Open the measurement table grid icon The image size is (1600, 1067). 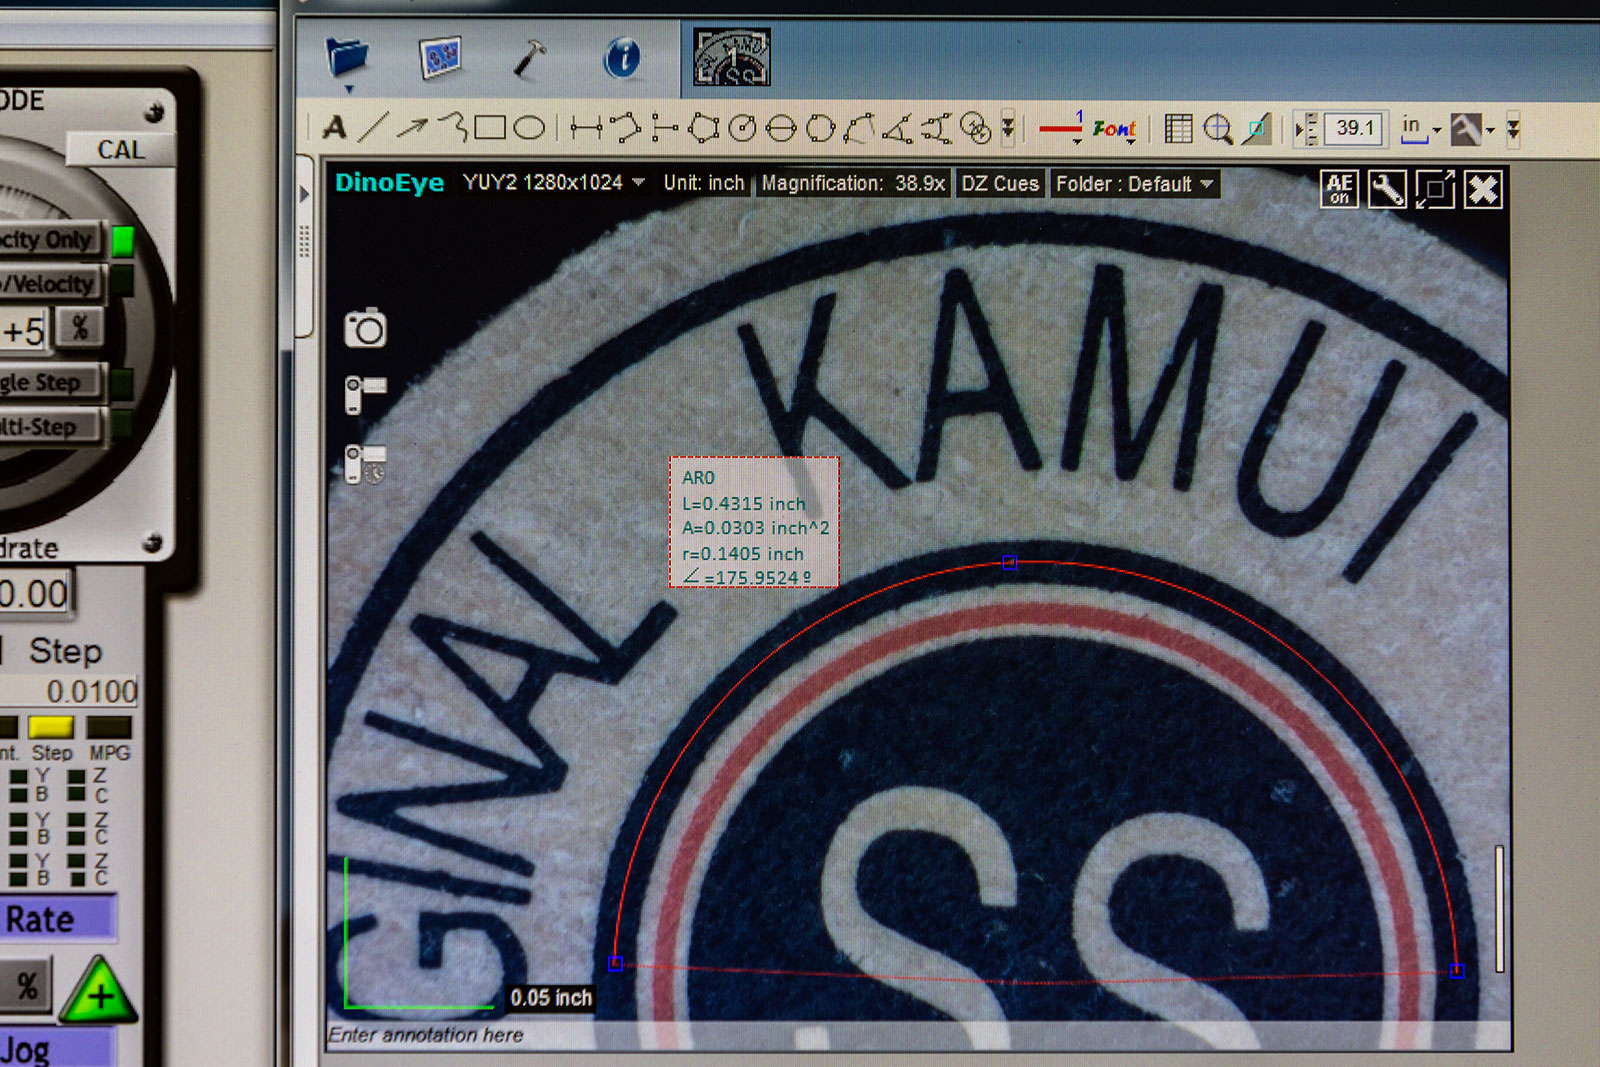pos(1179,128)
